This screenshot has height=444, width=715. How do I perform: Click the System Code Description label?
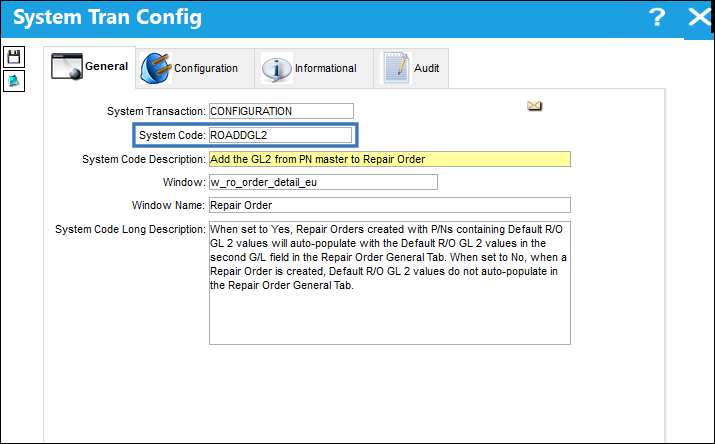(144, 159)
